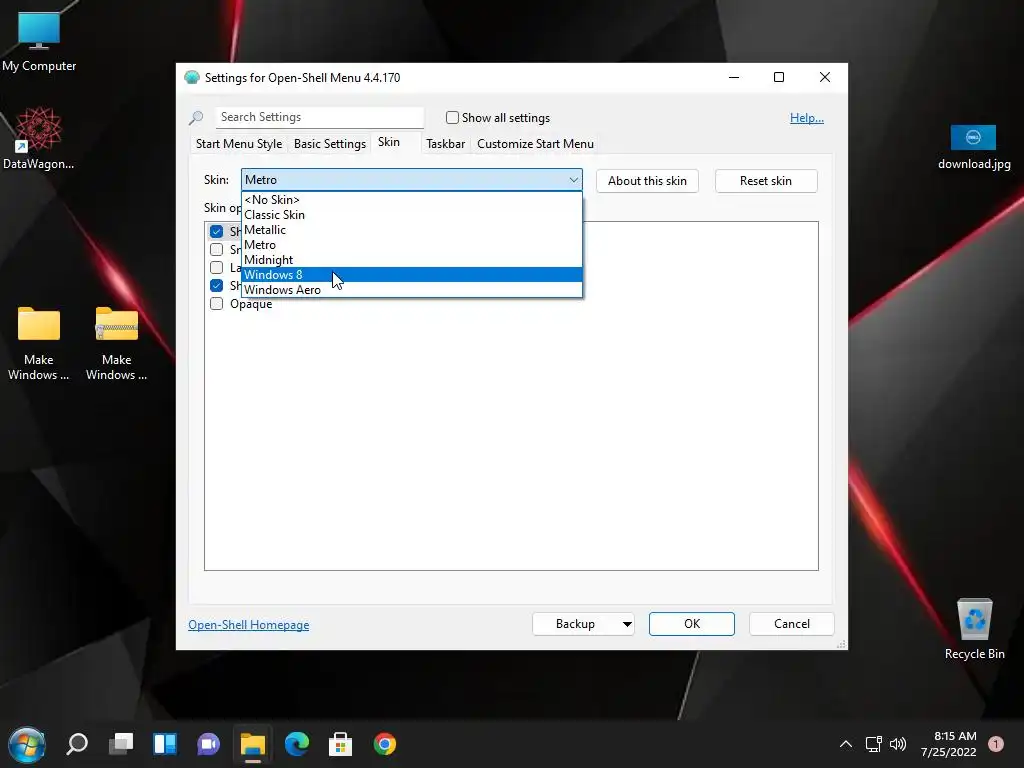The width and height of the screenshot is (1024, 768).
Task: Open download.jpg on the desktop
Action: pyautogui.click(x=974, y=146)
